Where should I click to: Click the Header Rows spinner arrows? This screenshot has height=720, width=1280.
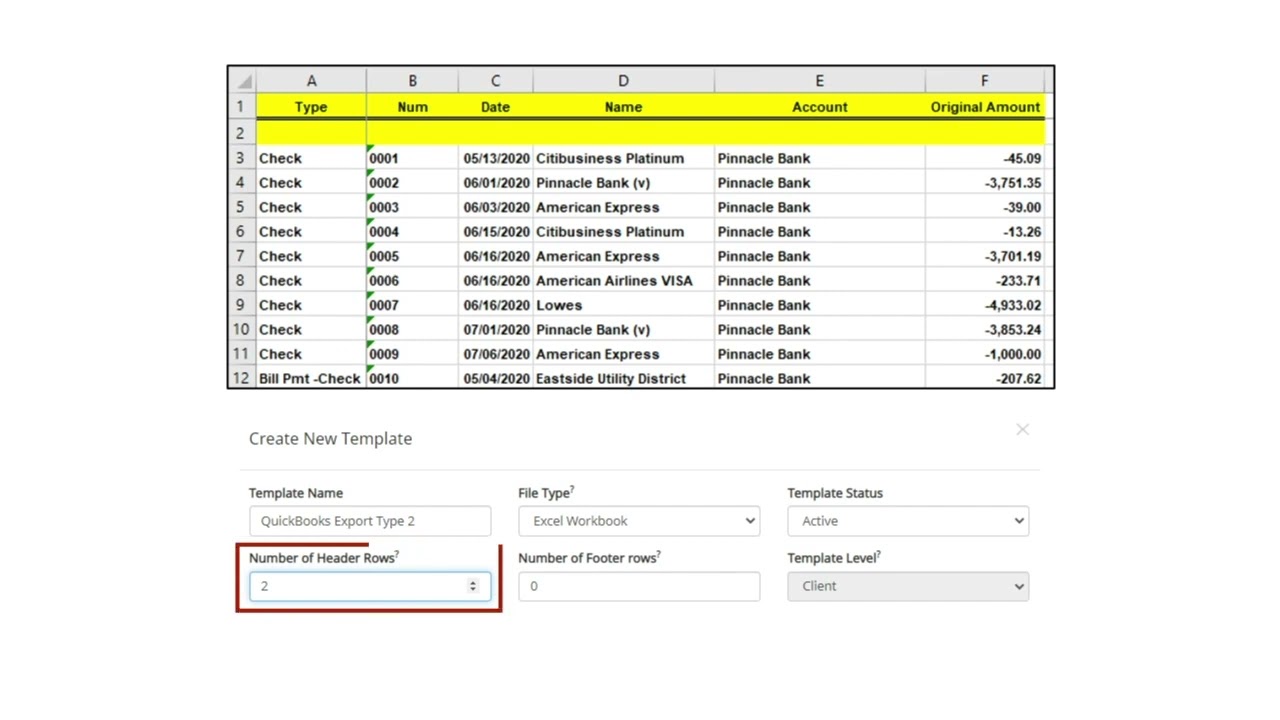[473, 586]
